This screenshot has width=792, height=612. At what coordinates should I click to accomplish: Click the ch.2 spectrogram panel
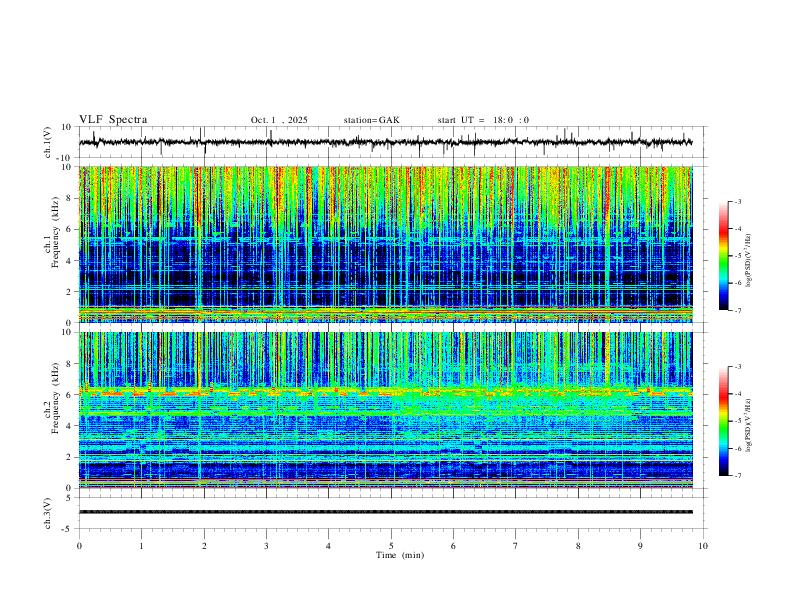386,410
